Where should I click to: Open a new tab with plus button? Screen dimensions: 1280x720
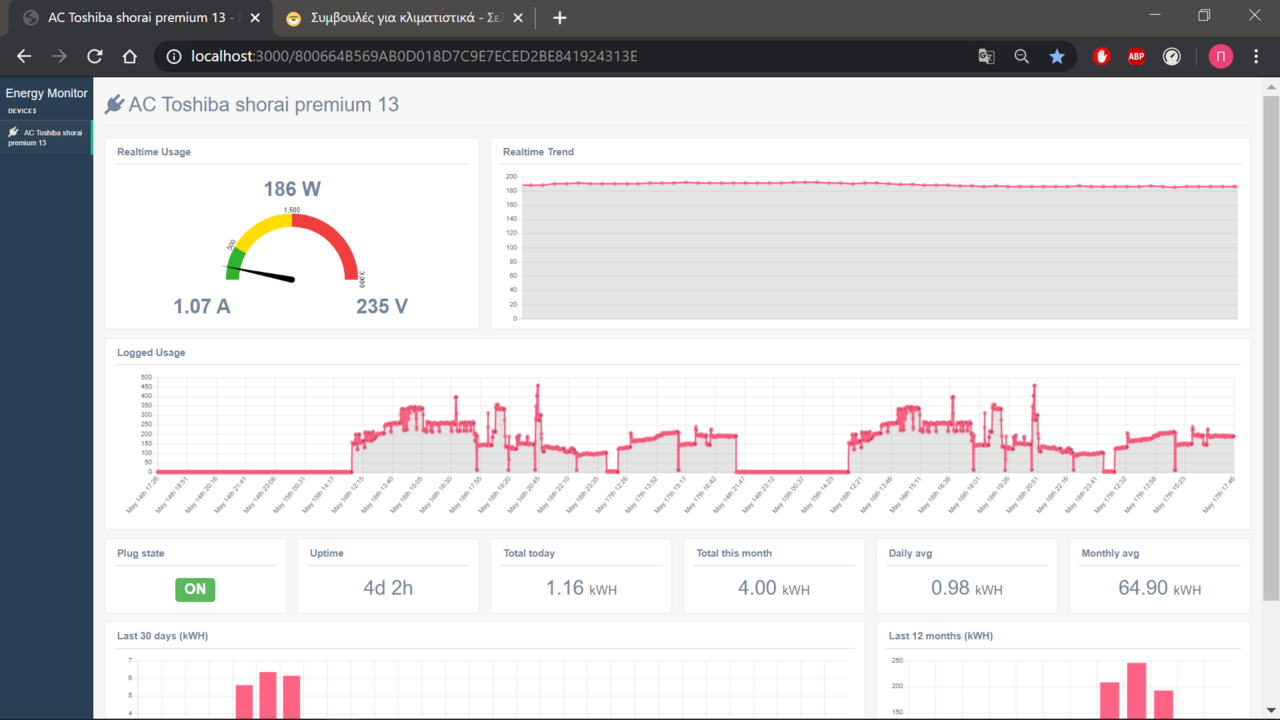[x=560, y=18]
